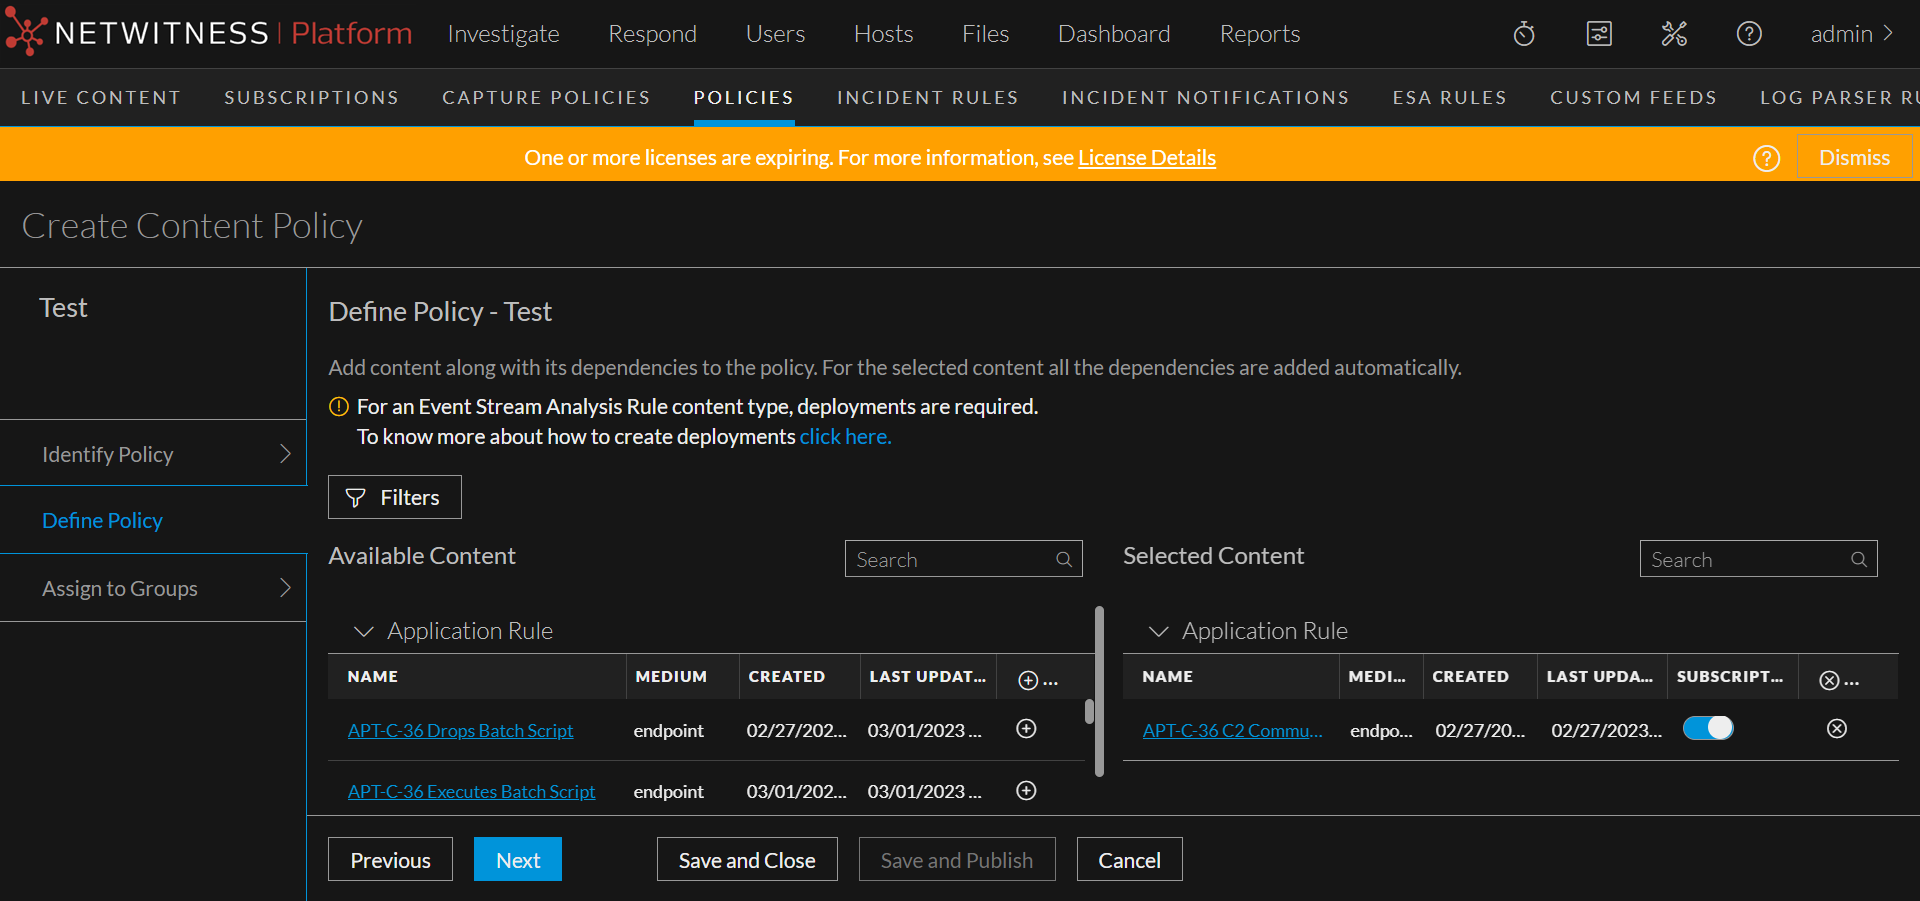Click the Available Content vertical scrollbar
This screenshot has width=1920, height=901.
click(x=1099, y=690)
